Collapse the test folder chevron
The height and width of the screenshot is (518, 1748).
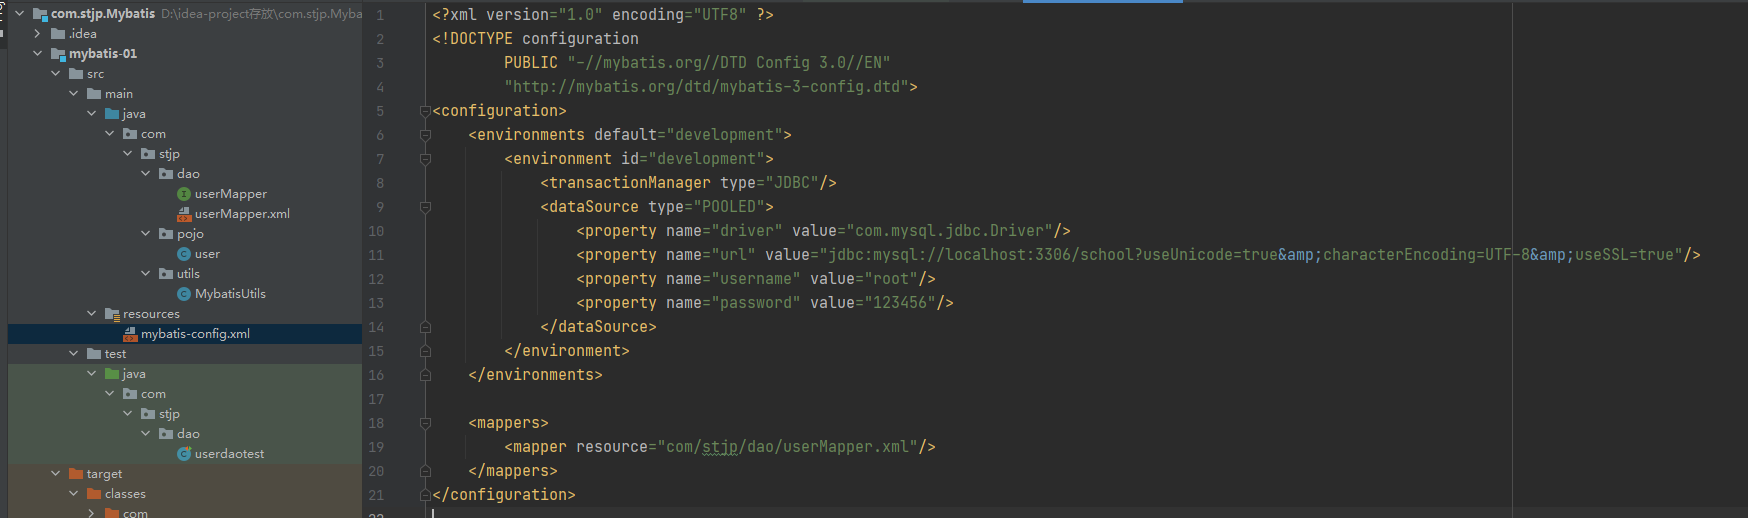(73, 354)
